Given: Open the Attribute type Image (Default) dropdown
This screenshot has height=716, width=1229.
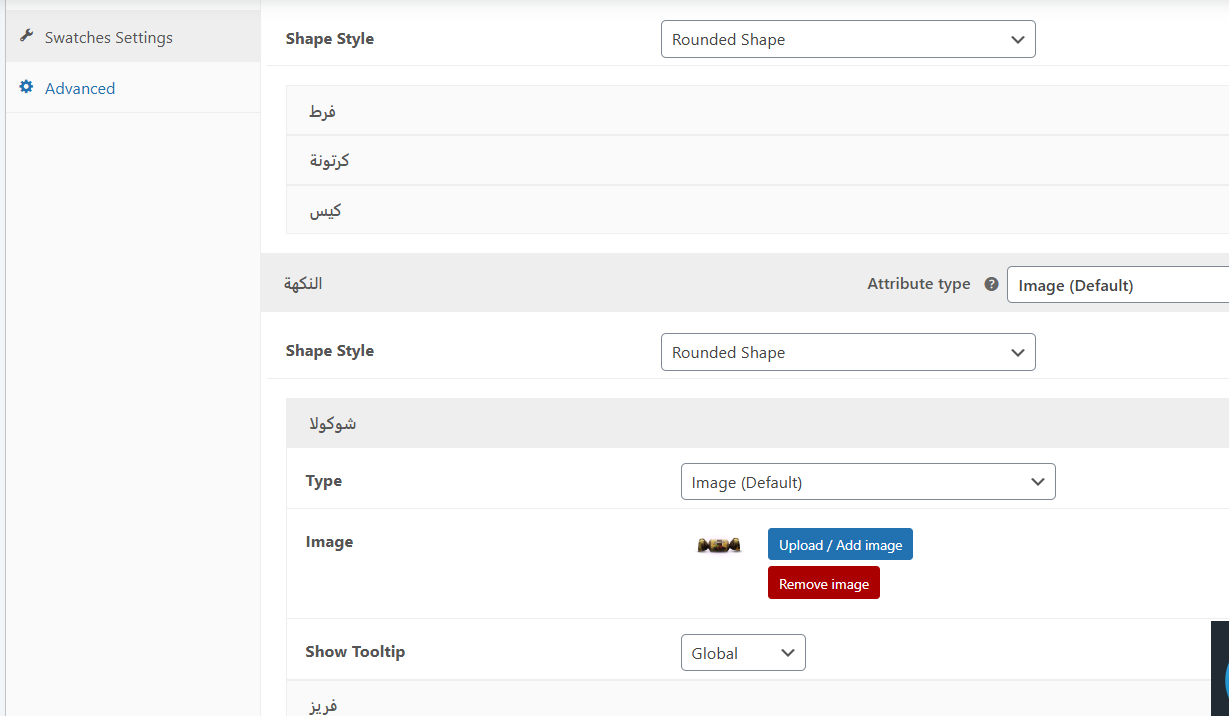Looking at the screenshot, I should click(1117, 285).
